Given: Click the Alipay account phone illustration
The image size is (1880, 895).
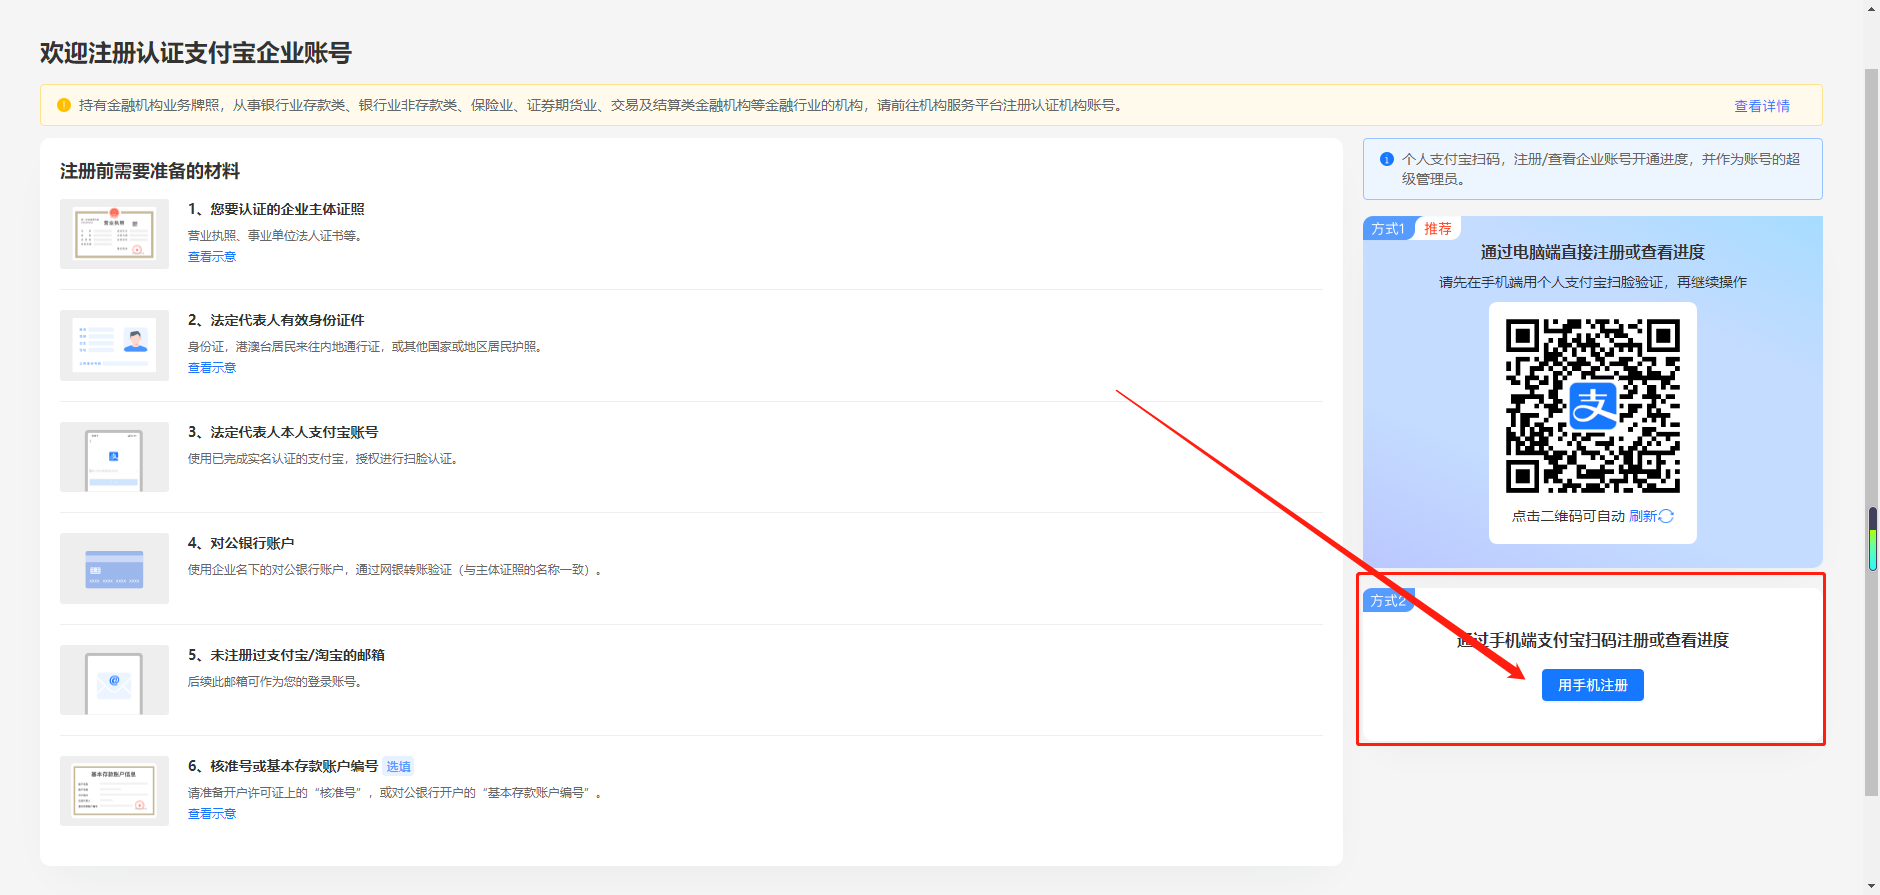Looking at the screenshot, I should (x=114, y=457).
